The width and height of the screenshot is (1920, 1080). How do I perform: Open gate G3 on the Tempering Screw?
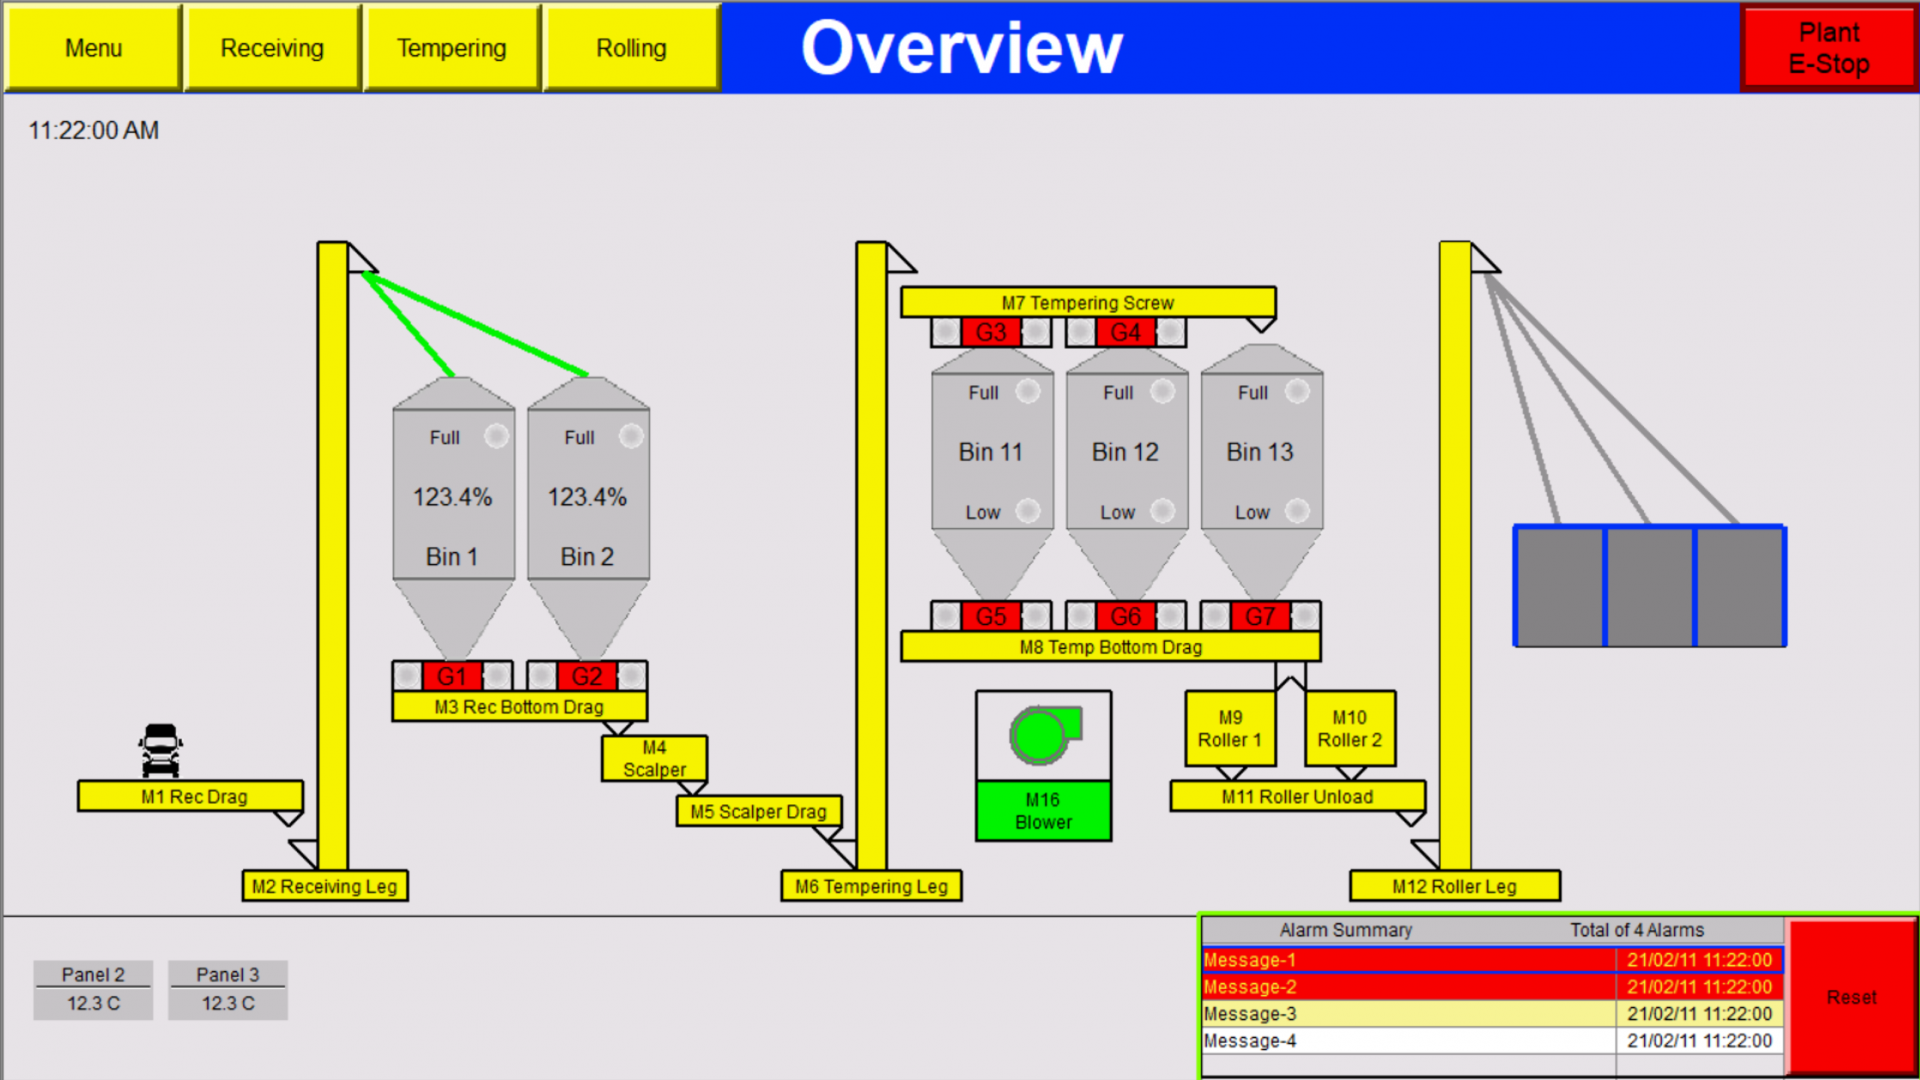coord(991,332)
